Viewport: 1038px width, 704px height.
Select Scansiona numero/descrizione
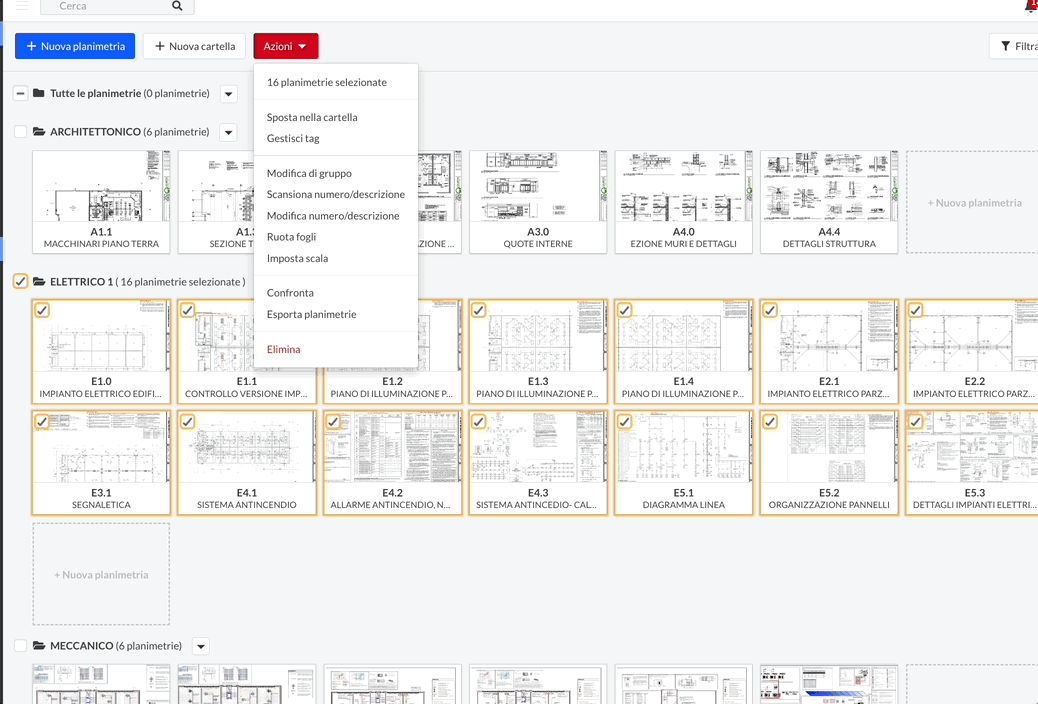click(x=336, y=195)
